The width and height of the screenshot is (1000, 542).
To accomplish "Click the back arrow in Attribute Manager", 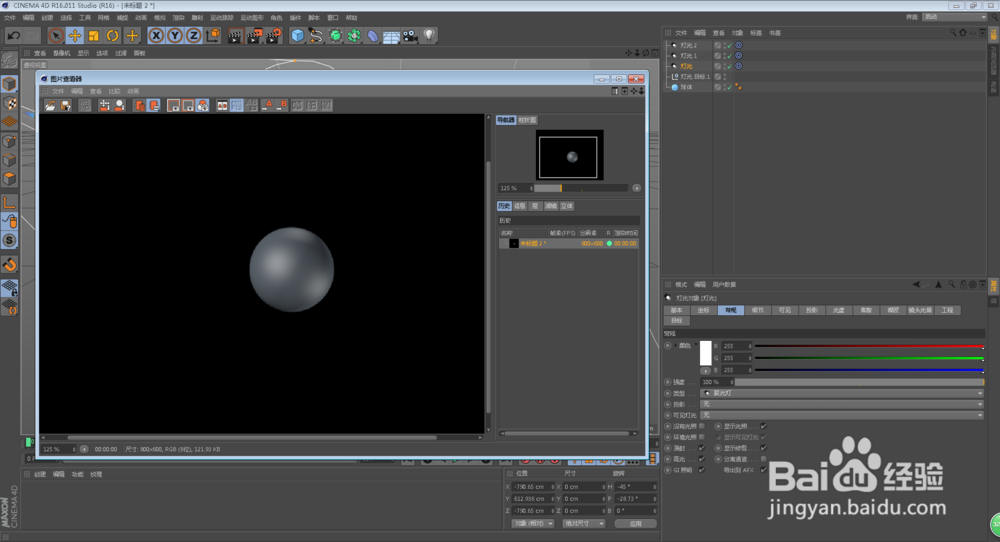I will coord(916,284).
